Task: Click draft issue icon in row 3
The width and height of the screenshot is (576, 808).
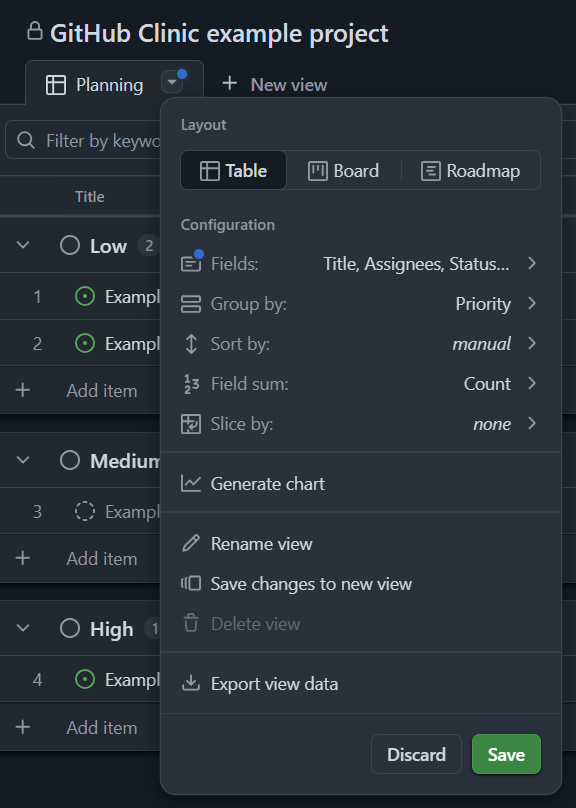Action: coord(85,511)
